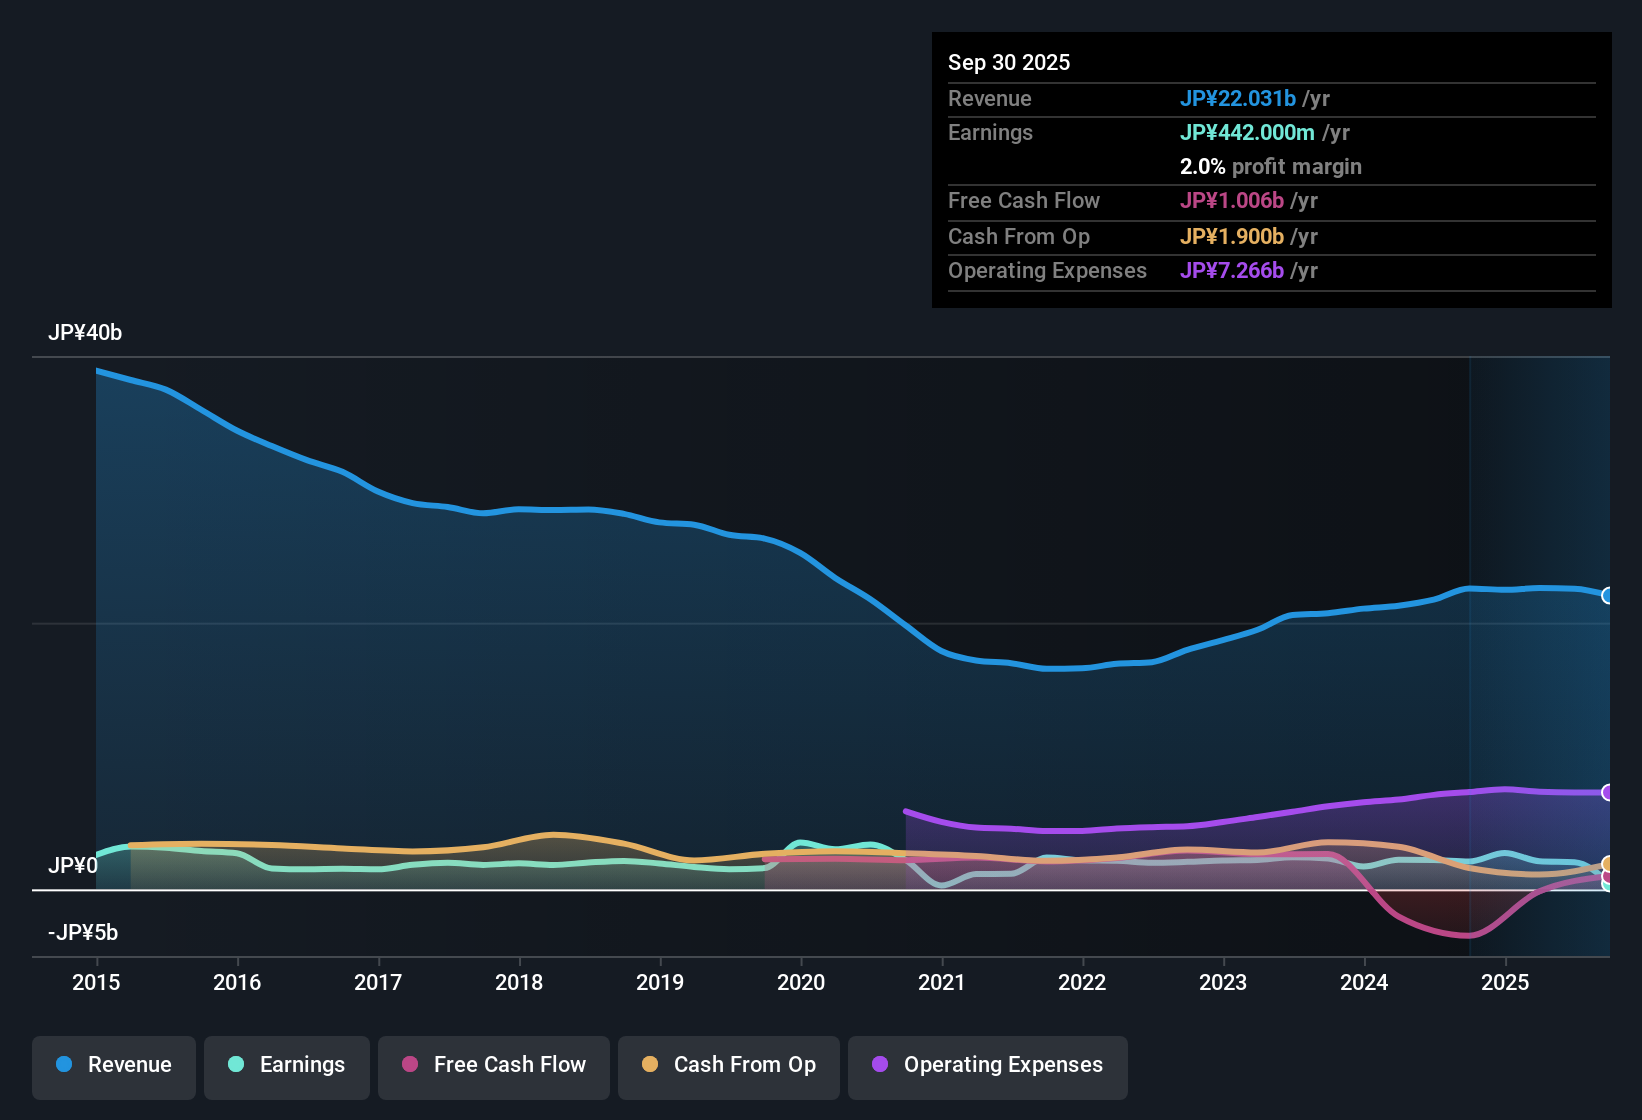Click the blue Revenue legend dot icon

click(63, 1065)
